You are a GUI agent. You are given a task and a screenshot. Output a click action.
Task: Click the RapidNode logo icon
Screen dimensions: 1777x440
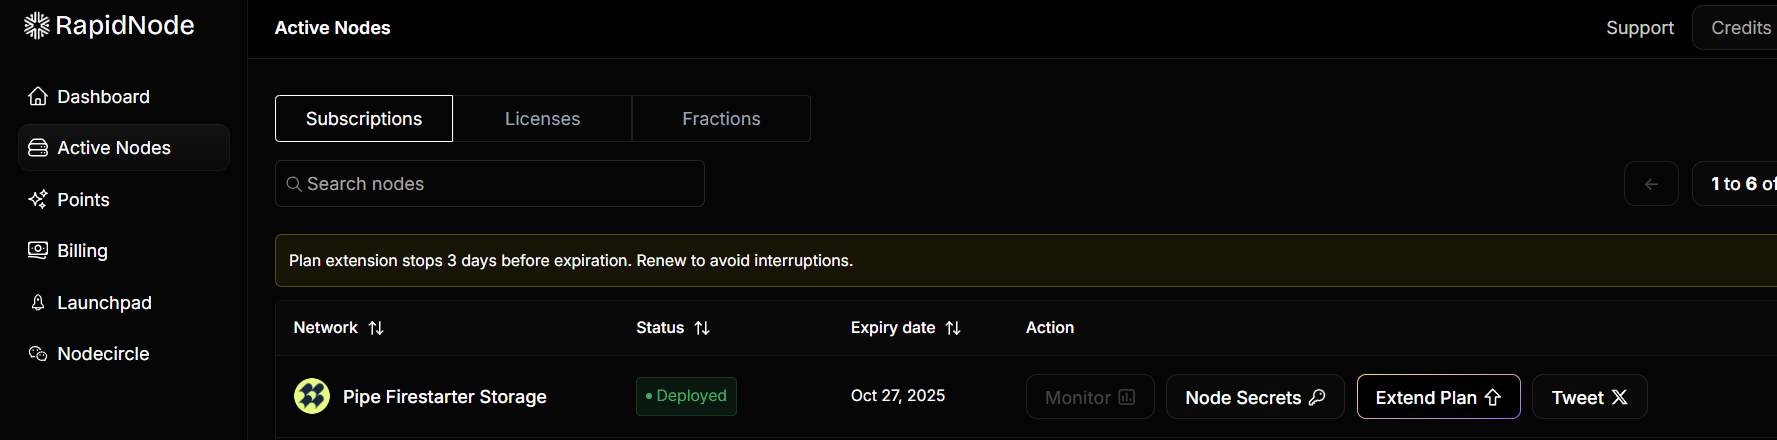pyautogui.click(x=36, y=26)
